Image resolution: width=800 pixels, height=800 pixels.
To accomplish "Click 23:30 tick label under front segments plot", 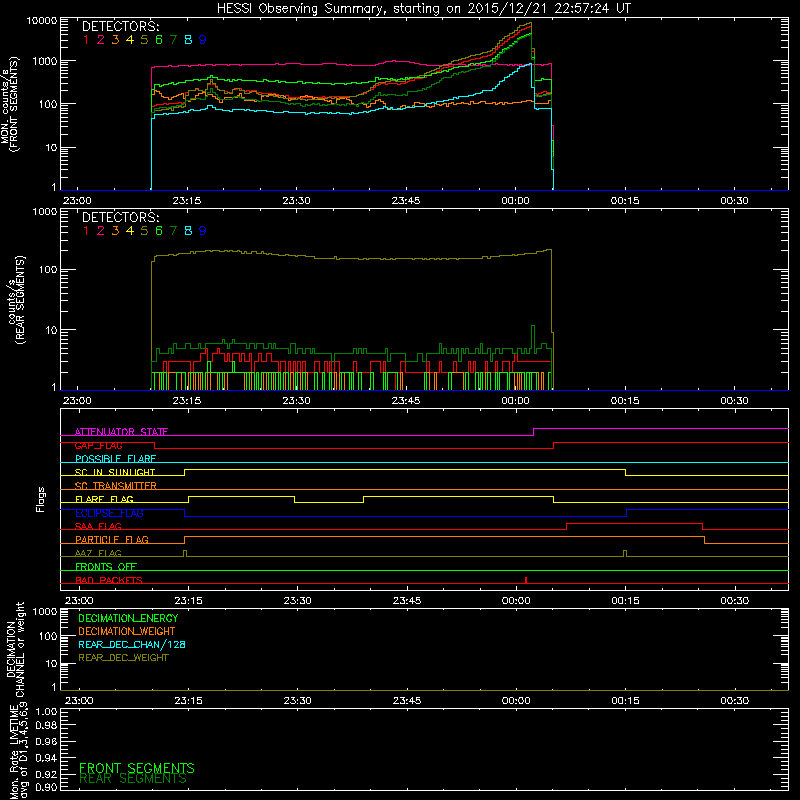I will pyautogui.click(x=296, y=201).
